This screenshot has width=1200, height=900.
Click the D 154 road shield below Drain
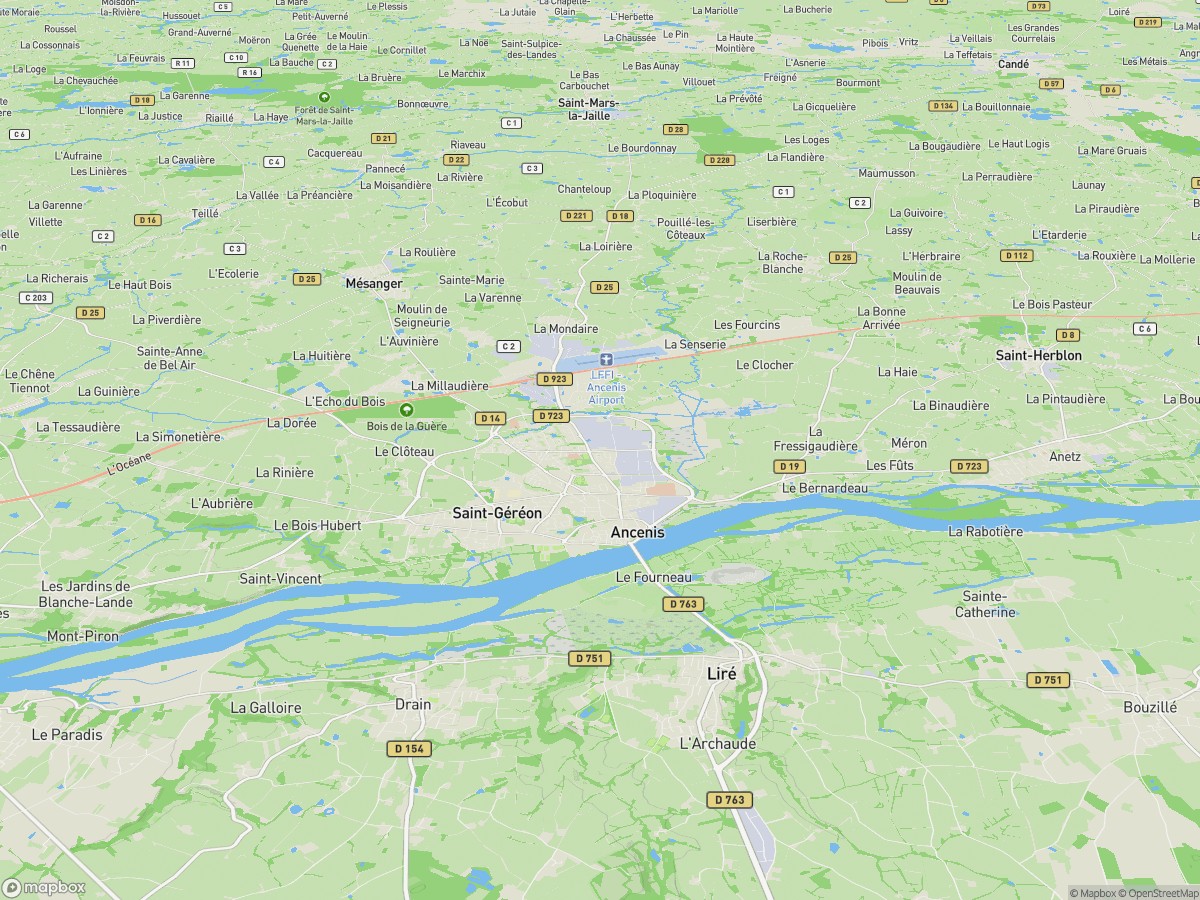coord(409,748)
